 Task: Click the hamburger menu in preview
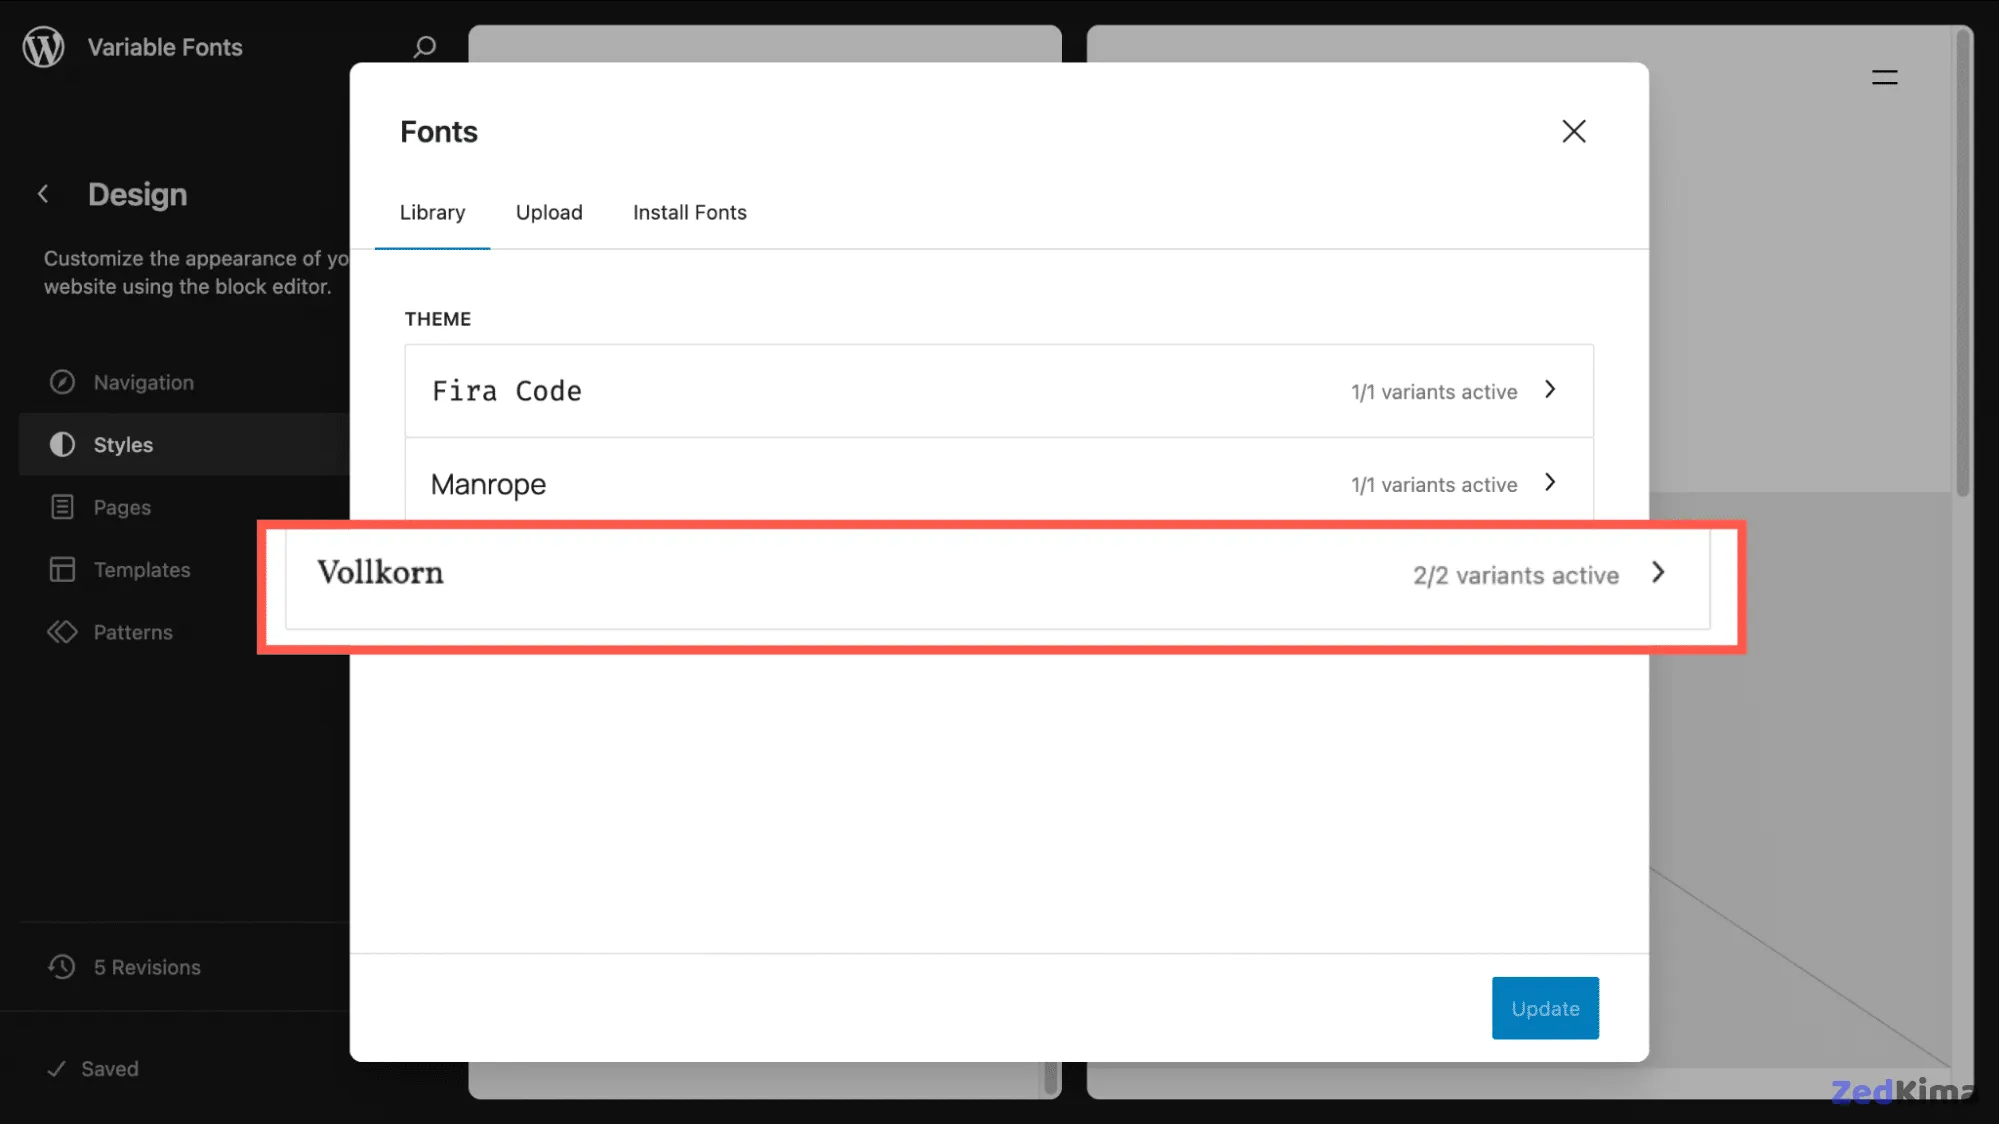coord(1884,78)
